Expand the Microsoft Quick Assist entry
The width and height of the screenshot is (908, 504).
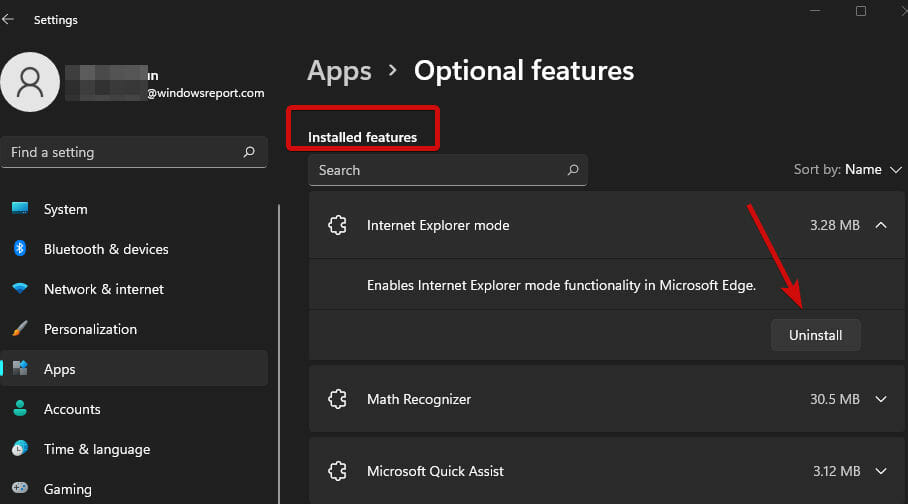coord(881,471)
